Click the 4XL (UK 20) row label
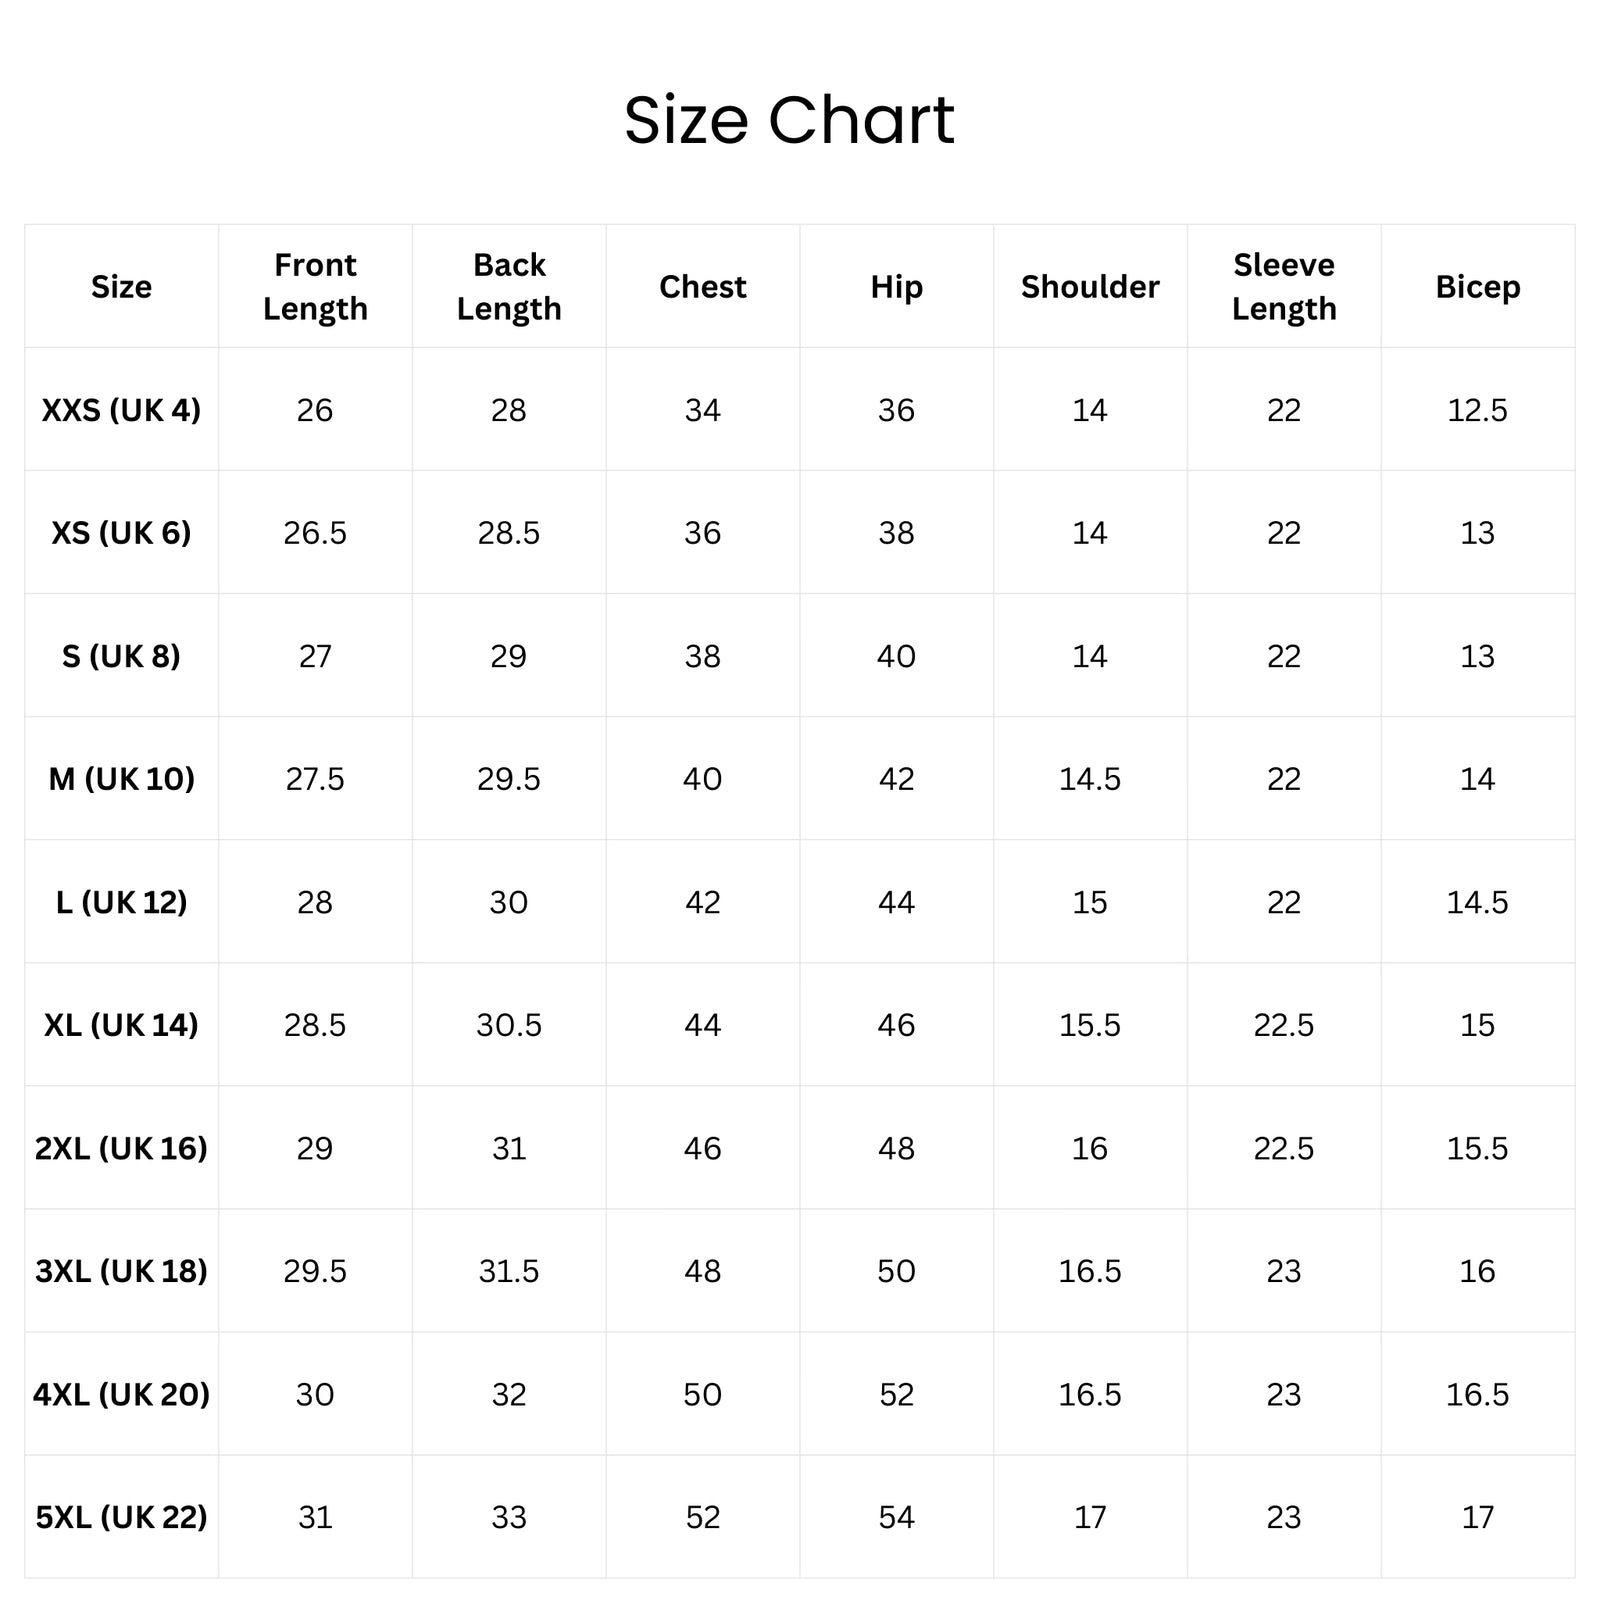This screenshot has width=1600, height=1600. click(121, 1394)
